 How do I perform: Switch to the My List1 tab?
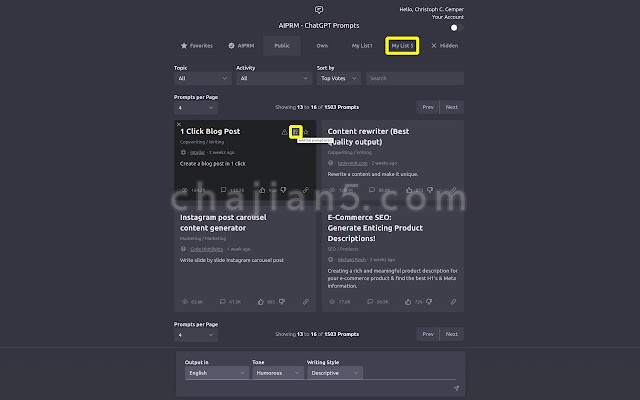pos(362,46)
